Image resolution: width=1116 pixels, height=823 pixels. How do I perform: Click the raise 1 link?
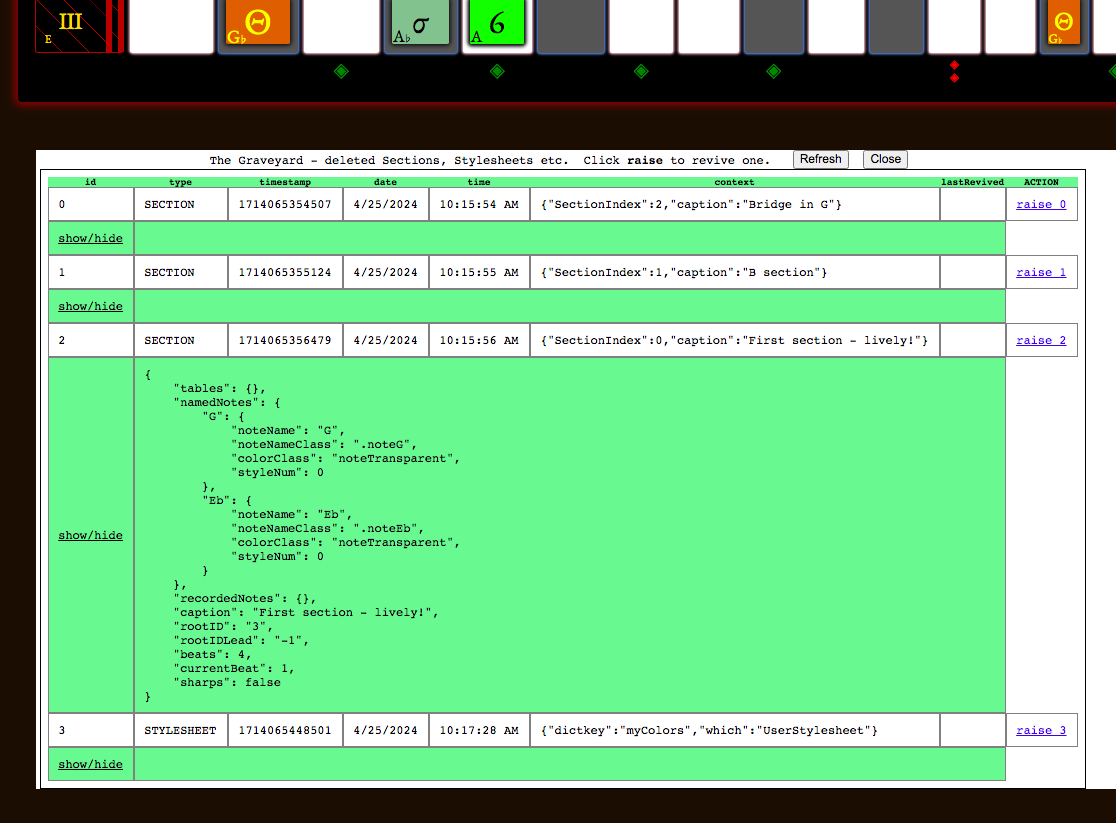point(1041,272)
